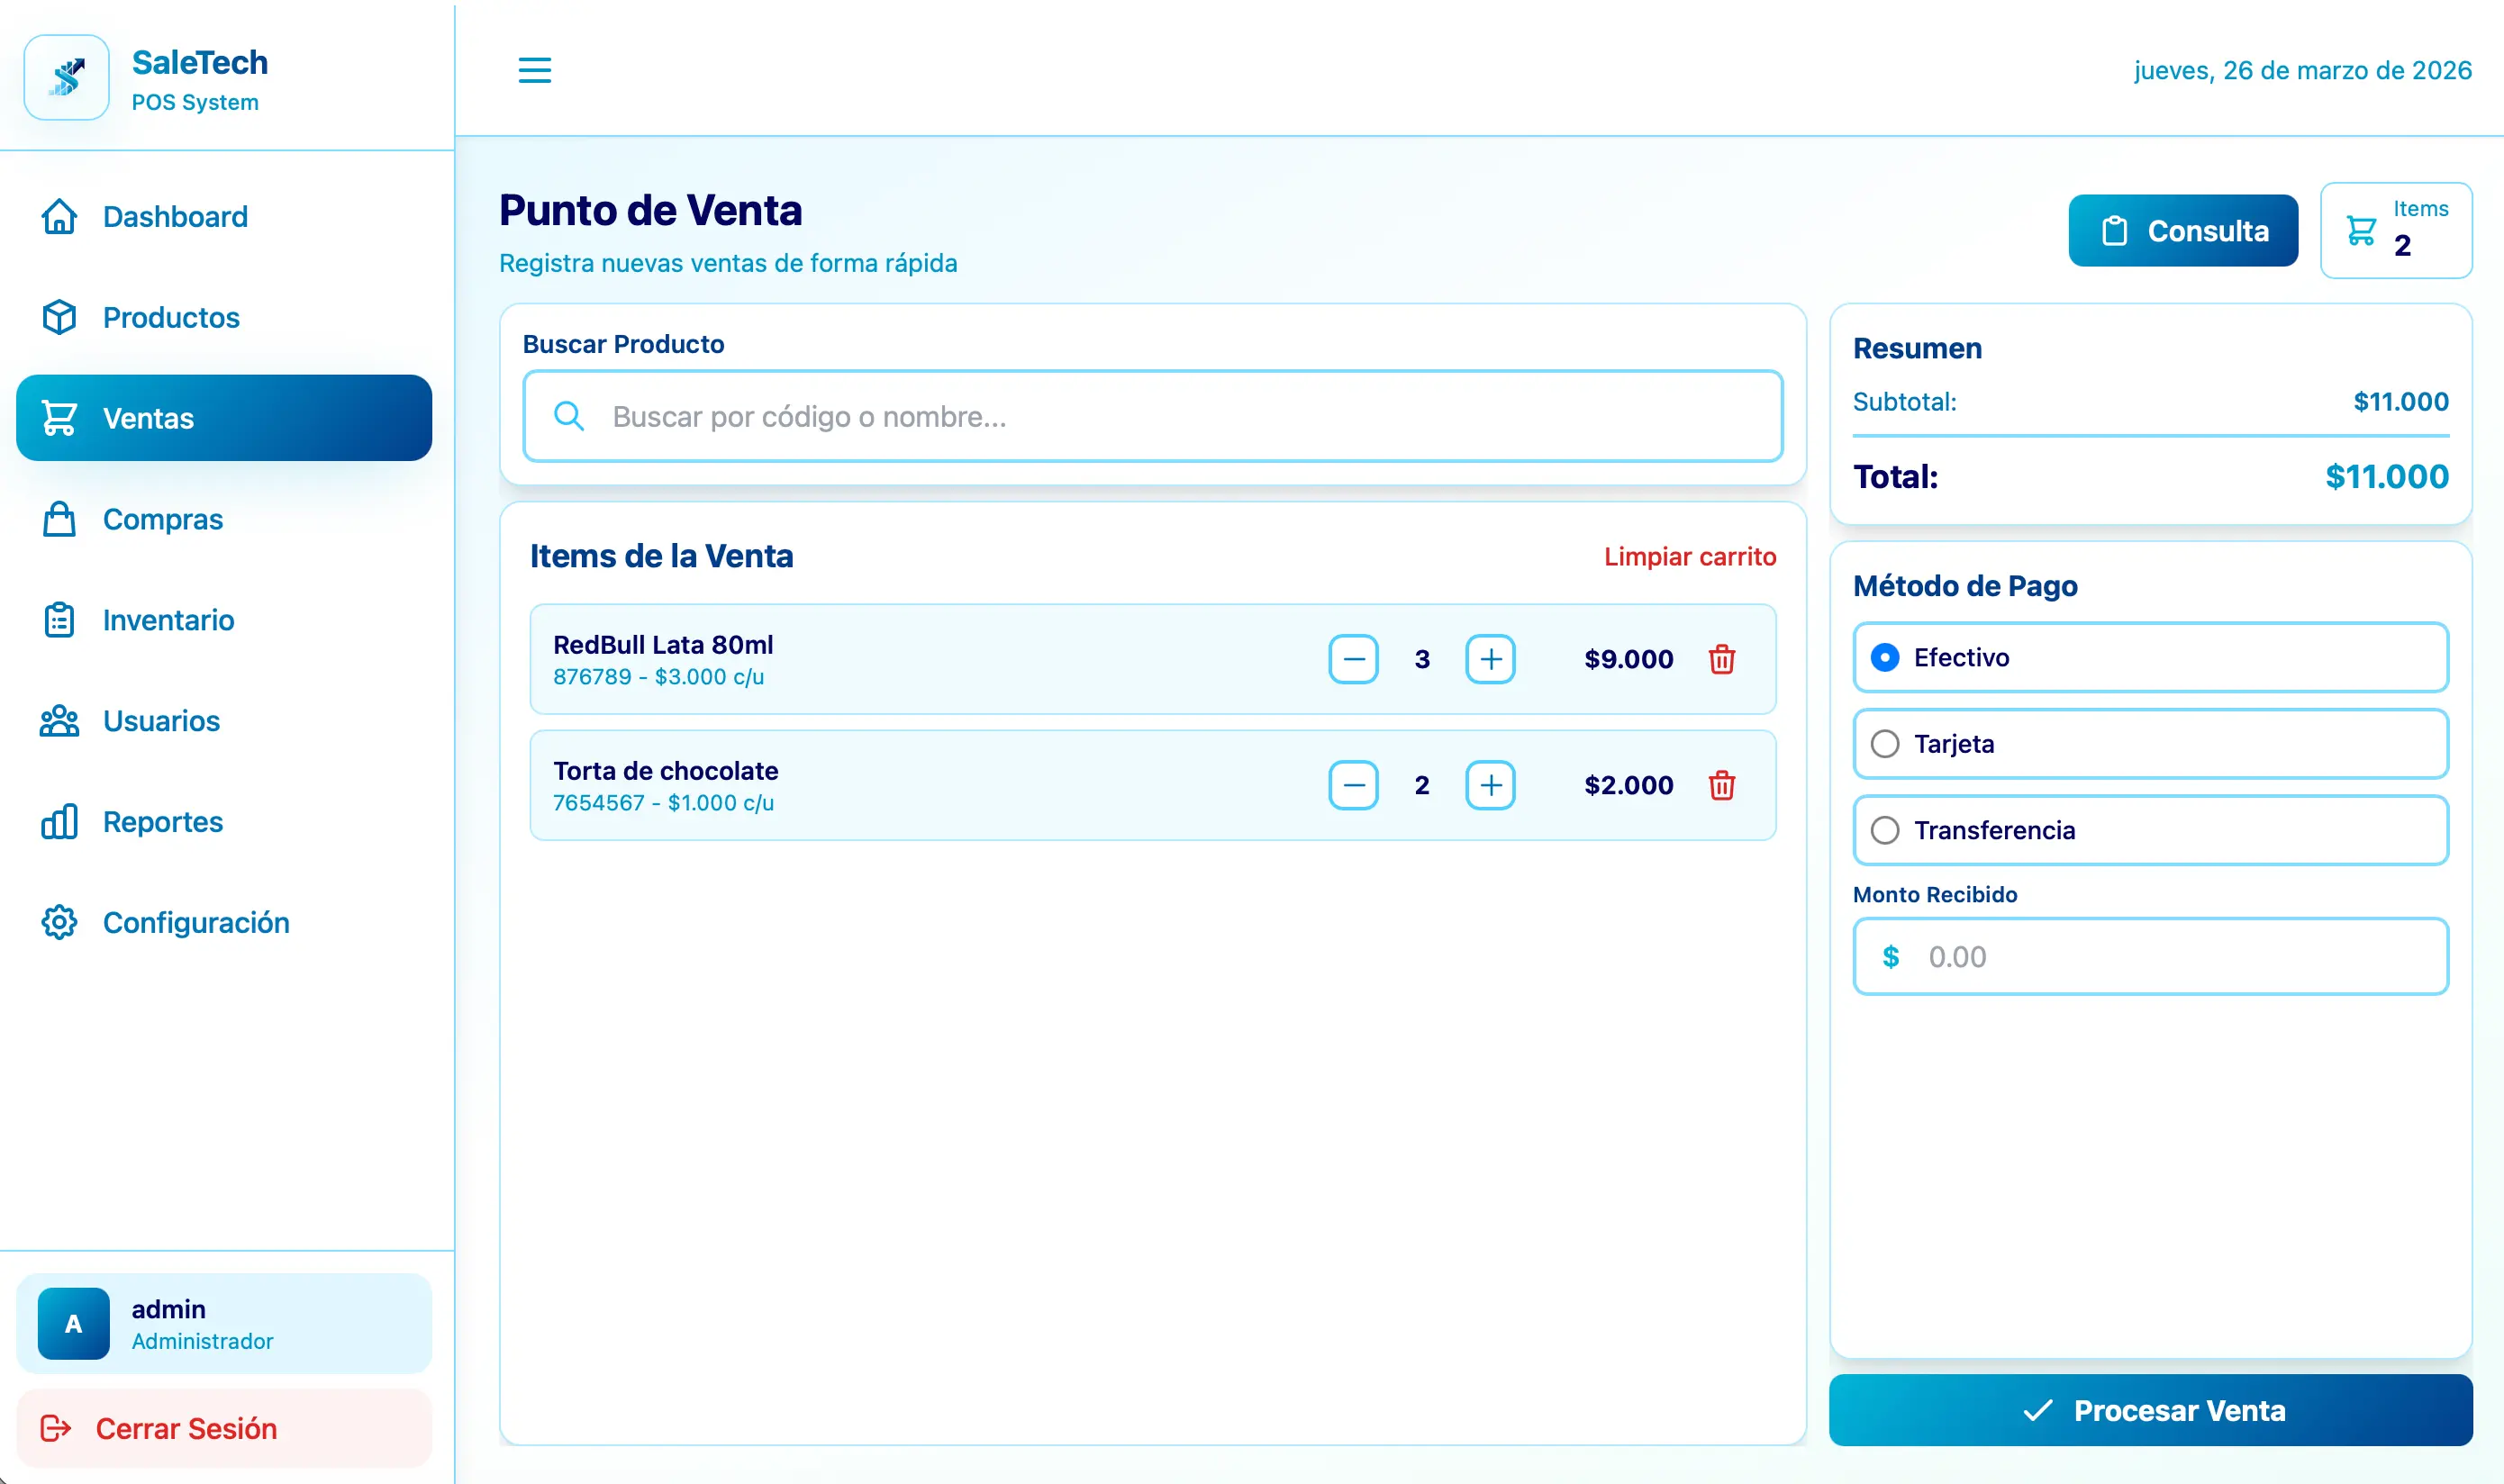Remove Torta de chocolate with trash icon
The width and height of the screenshot is (2504, 1484).
[1721, 785]
